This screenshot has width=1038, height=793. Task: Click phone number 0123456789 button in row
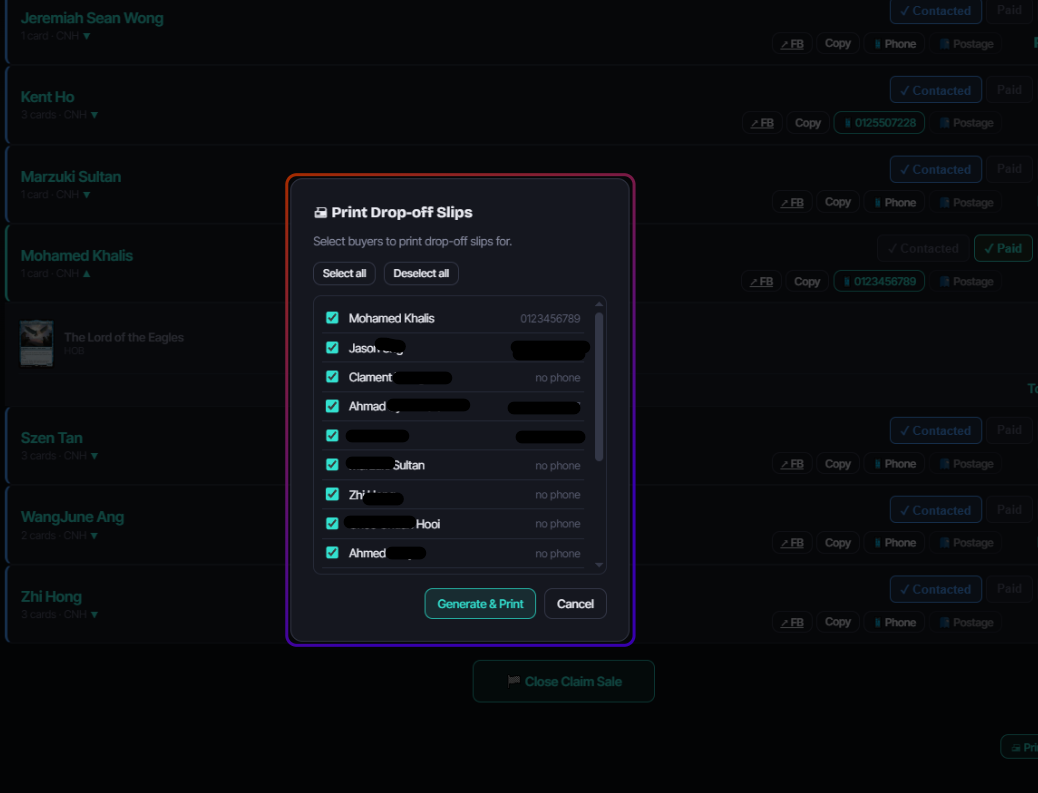[879, 281]
